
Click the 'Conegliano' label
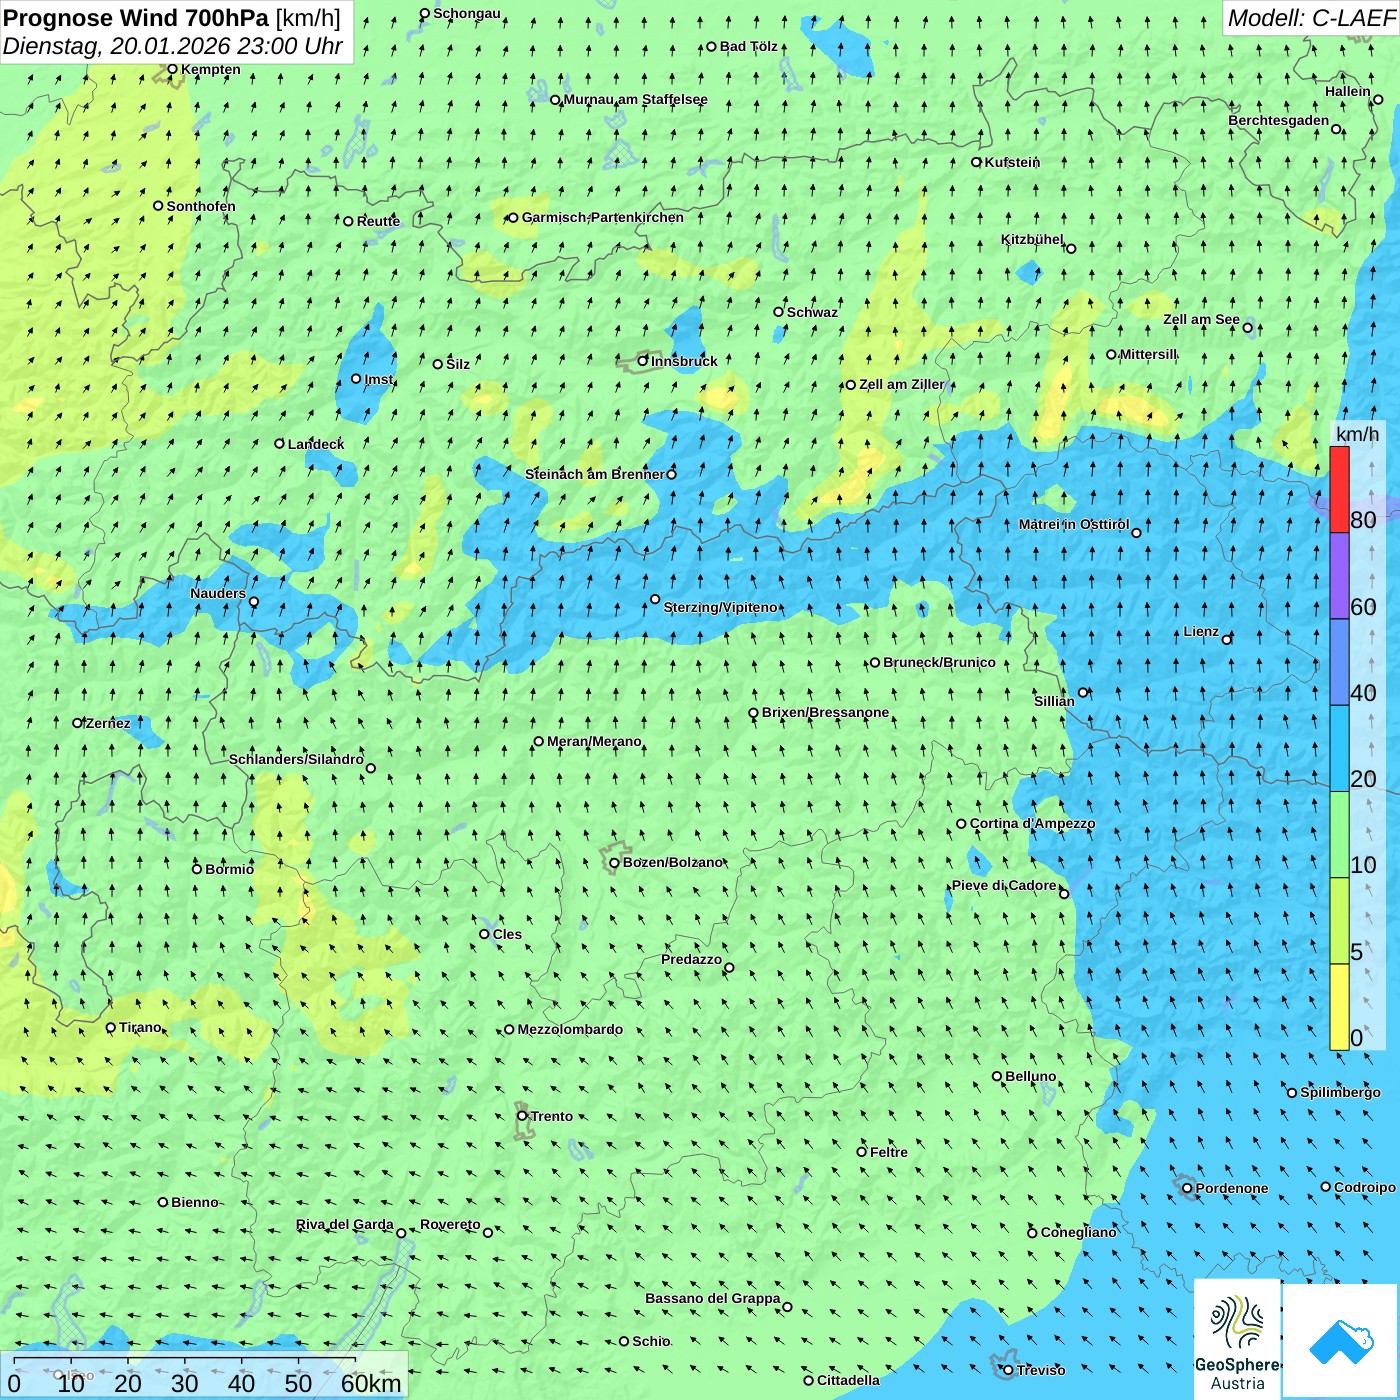(x=1078, y=1232)
